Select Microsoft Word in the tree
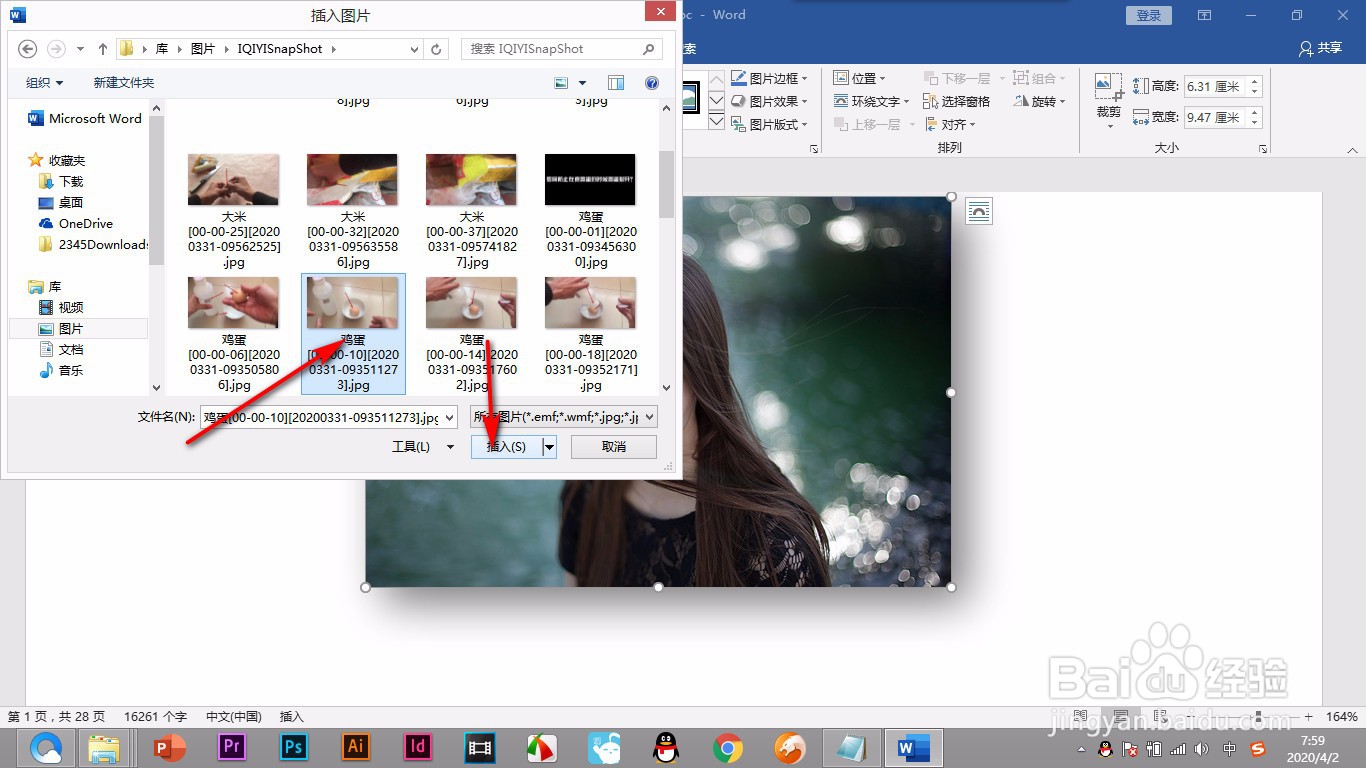1366x768 pixels. (85, 118)
